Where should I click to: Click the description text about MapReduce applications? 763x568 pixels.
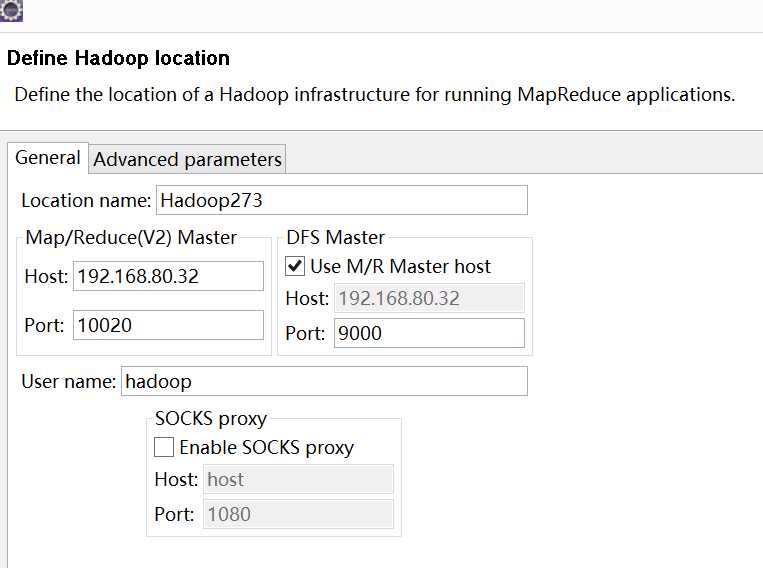pos(375,94)
